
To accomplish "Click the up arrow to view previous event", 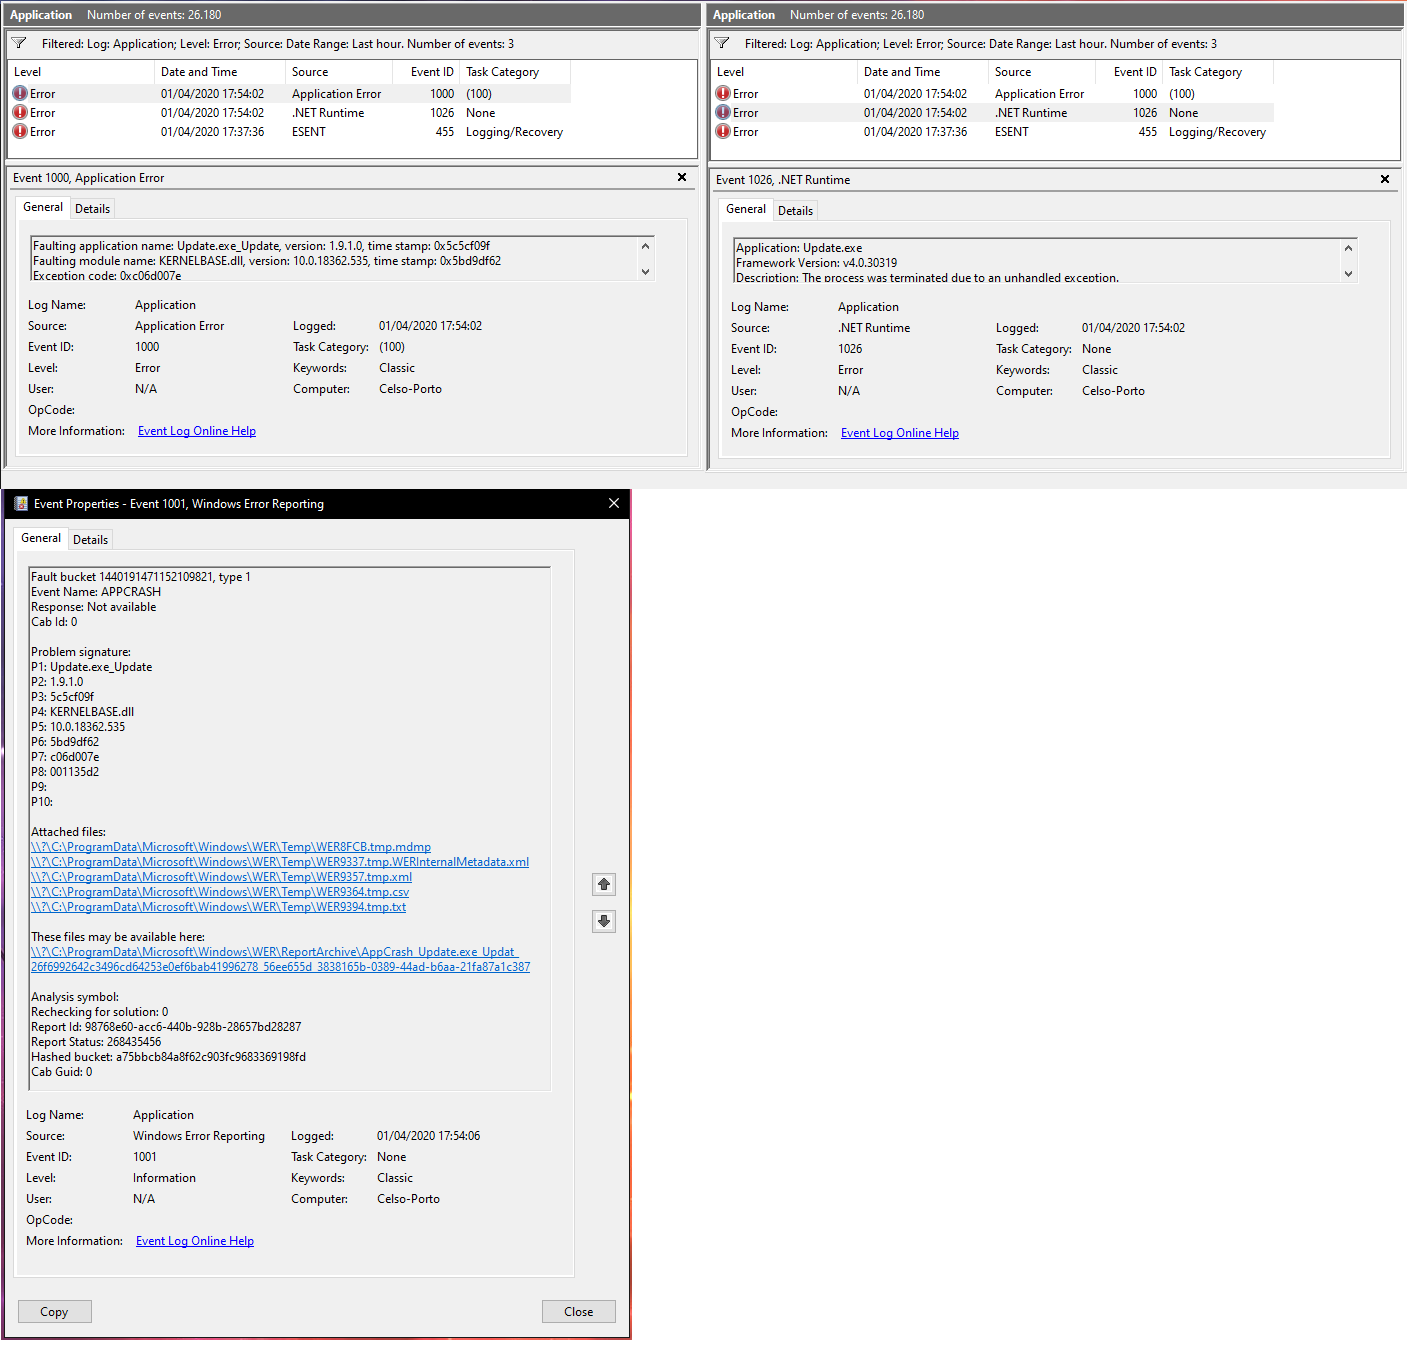I will coord(603,884).
